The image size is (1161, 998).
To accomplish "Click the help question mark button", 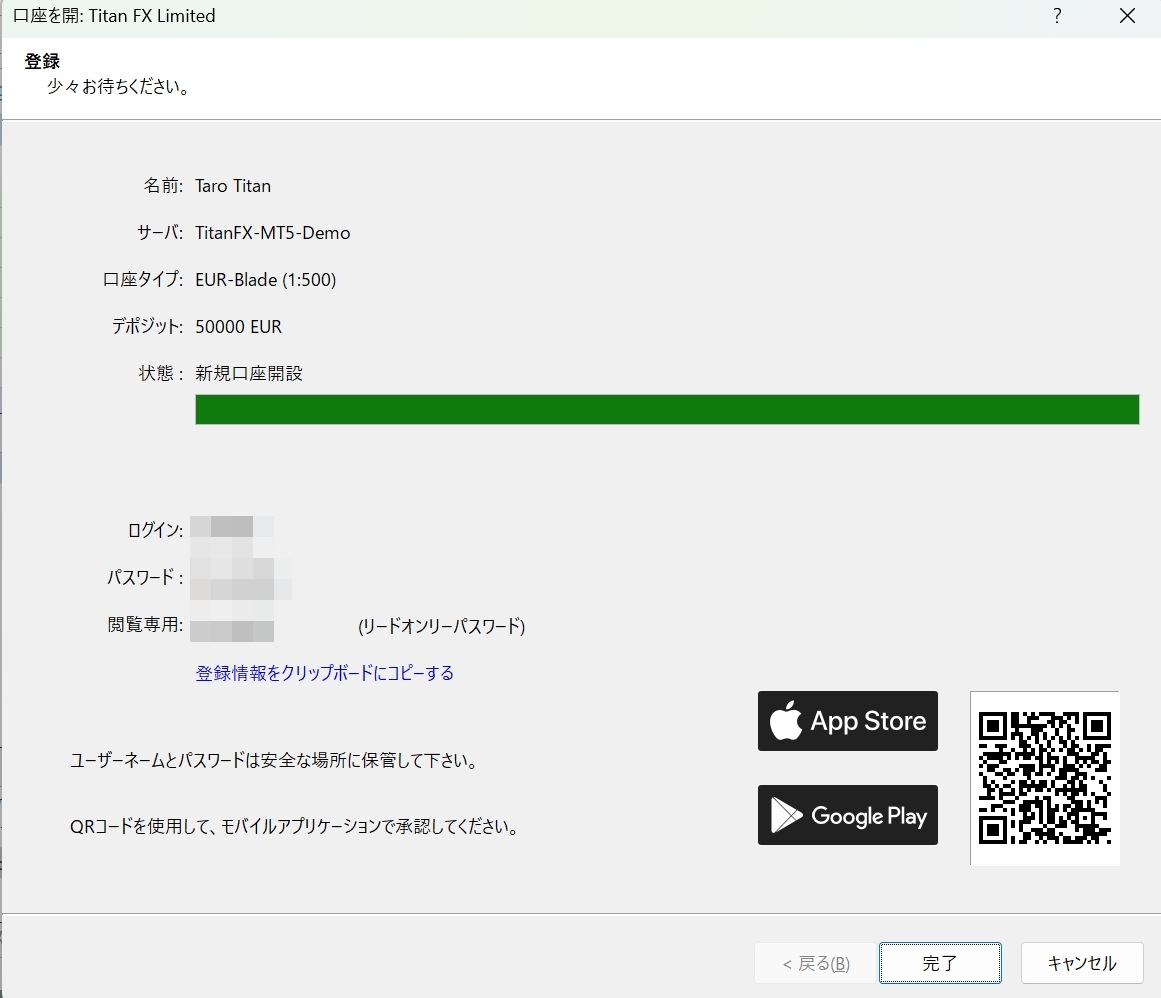I will [1057, 16].
